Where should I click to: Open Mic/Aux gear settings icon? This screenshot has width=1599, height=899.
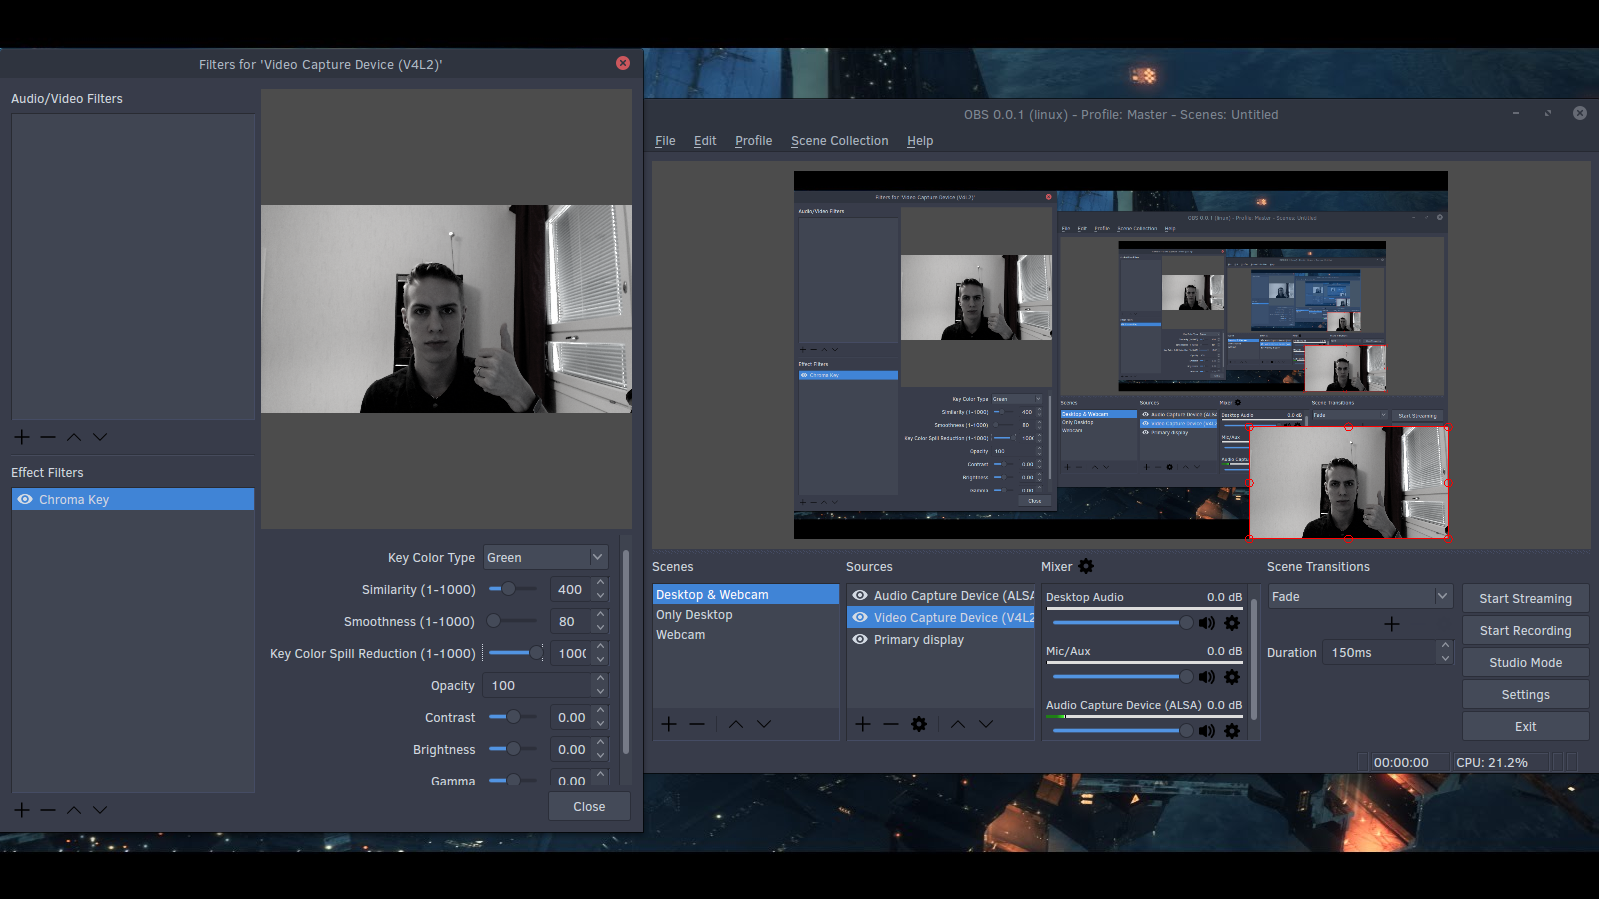[1232, 677]
